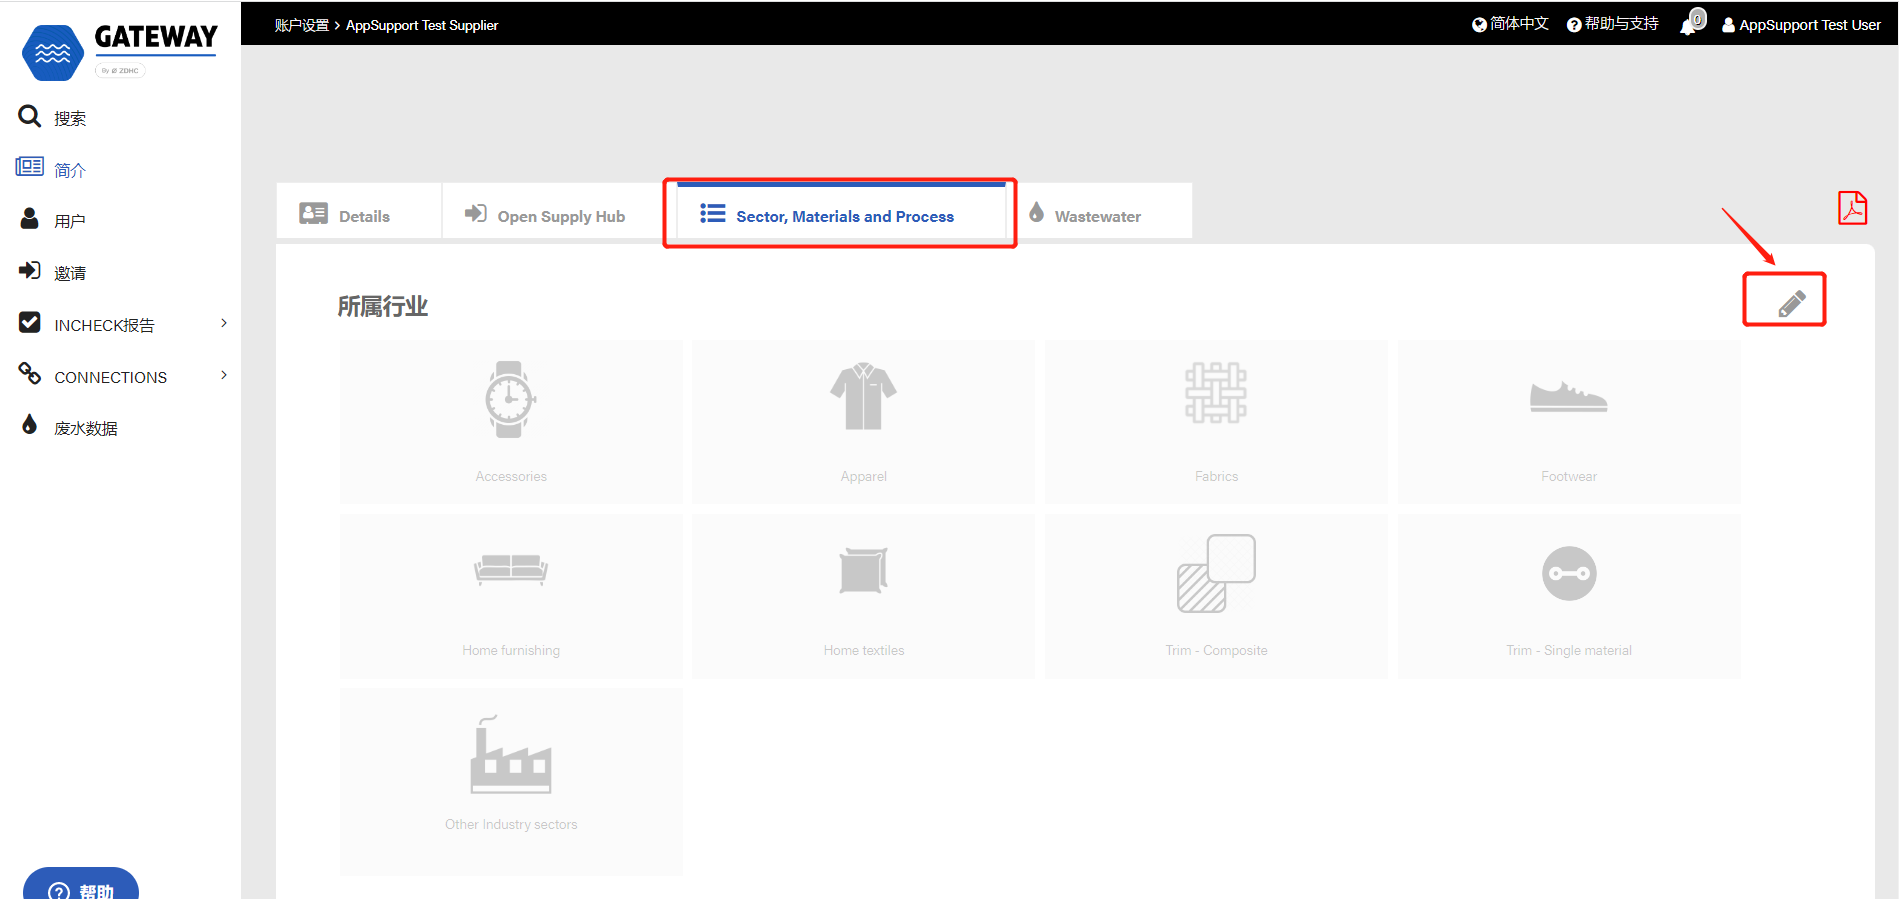Expand the CONNECTIONS submenu chevron
Screen dimensions: 1899x899
(x=224, y=375)
